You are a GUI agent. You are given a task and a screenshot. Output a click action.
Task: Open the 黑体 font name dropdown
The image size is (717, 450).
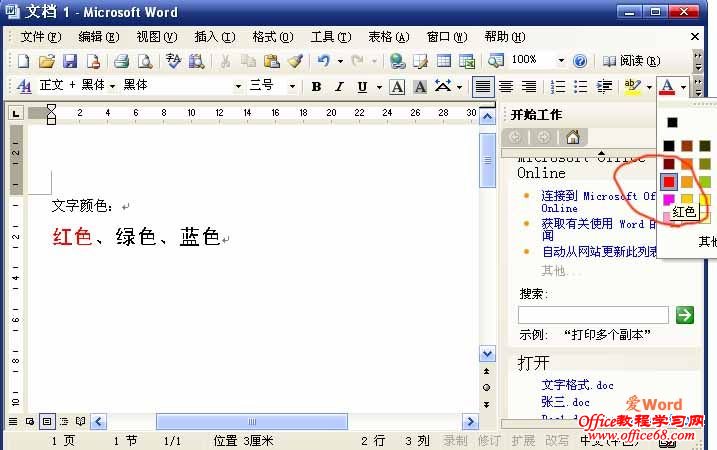coord(238,86)
